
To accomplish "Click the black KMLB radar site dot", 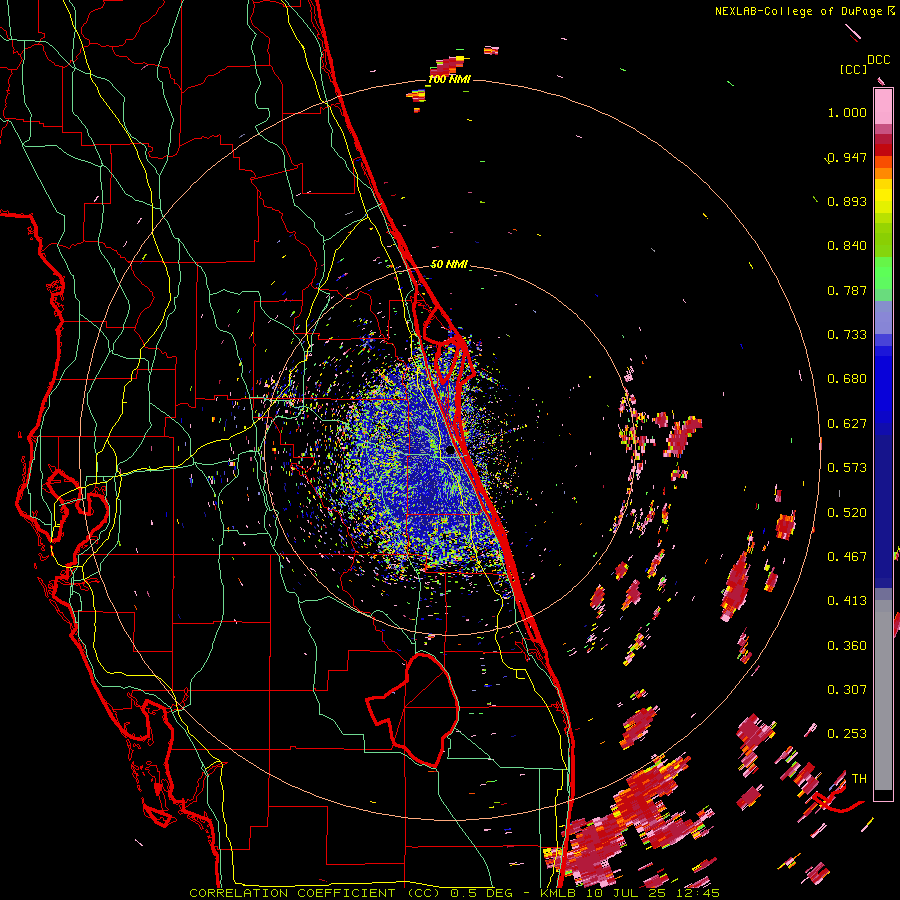I will click(450, 451).
